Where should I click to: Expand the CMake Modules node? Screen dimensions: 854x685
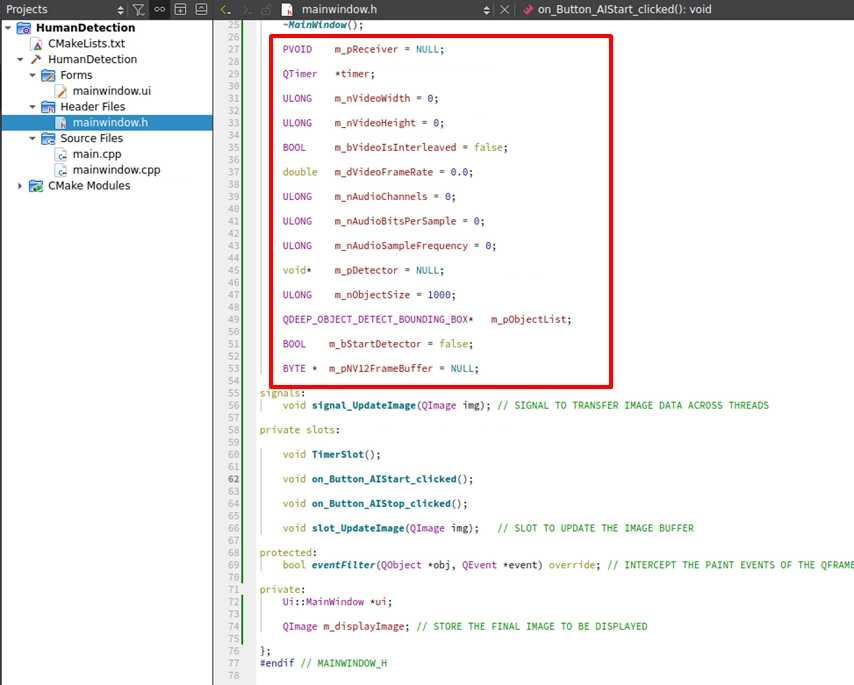tap(20, 186)
